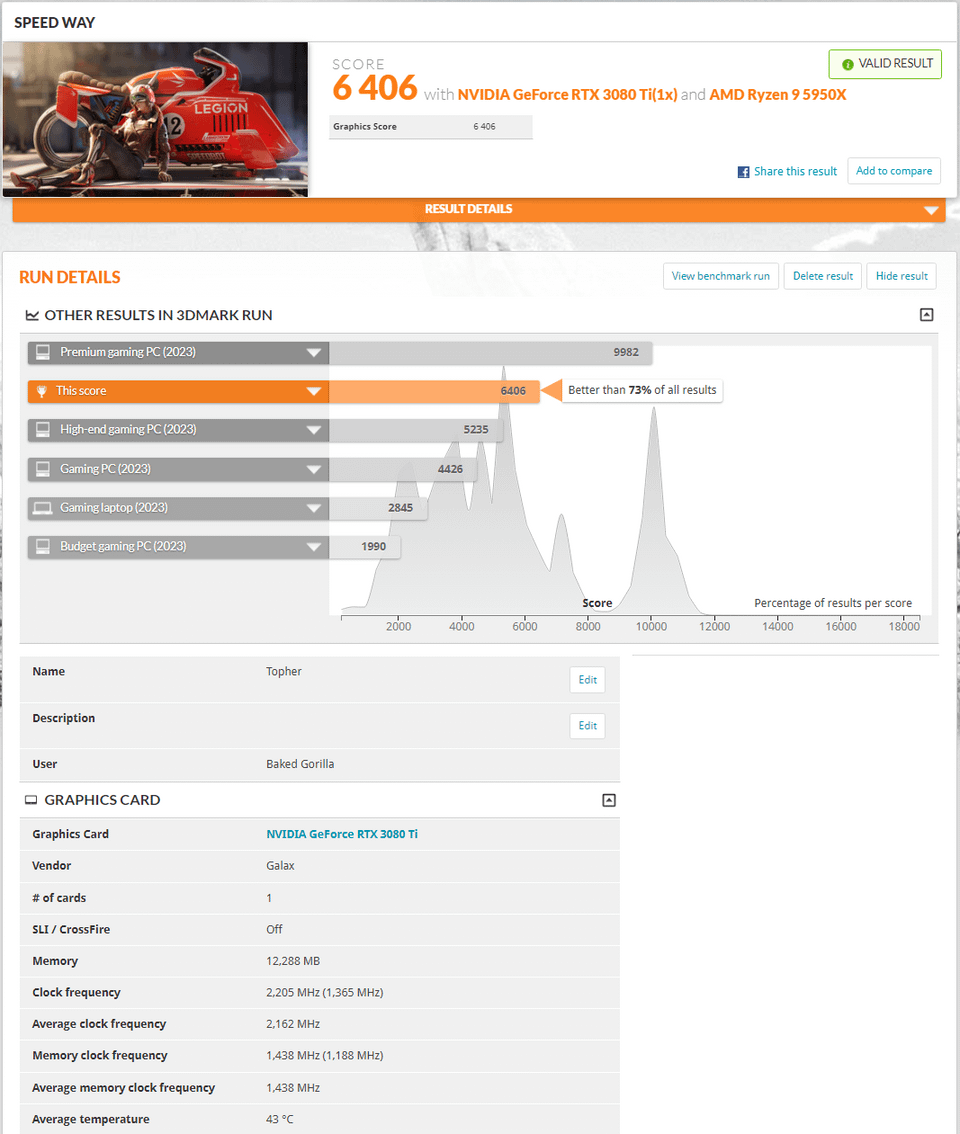Click the orange 6406 This score bar
Viewport: 960px width, 1134px height.
tap(434, 391)
